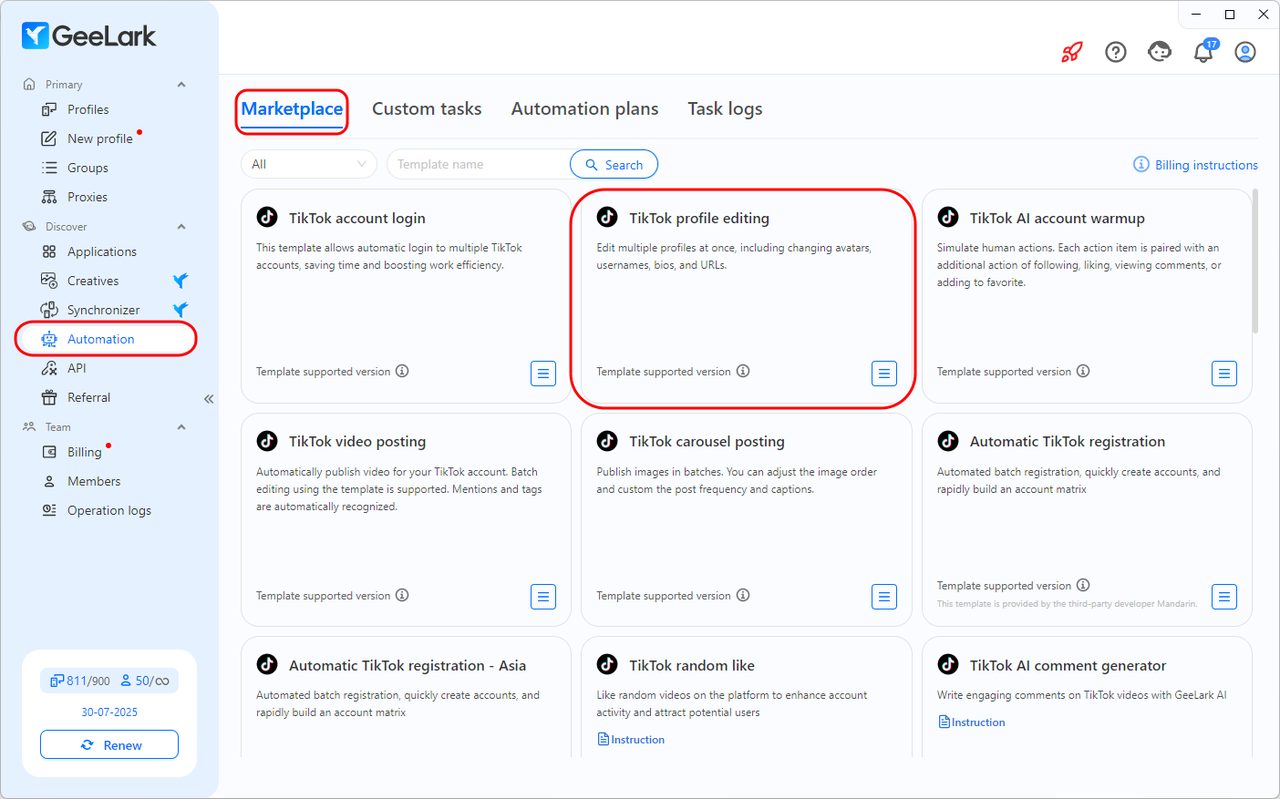Open details icon on TikTok account login card
The width and height of the screenshot is (1280, 799).
(543, 373)
